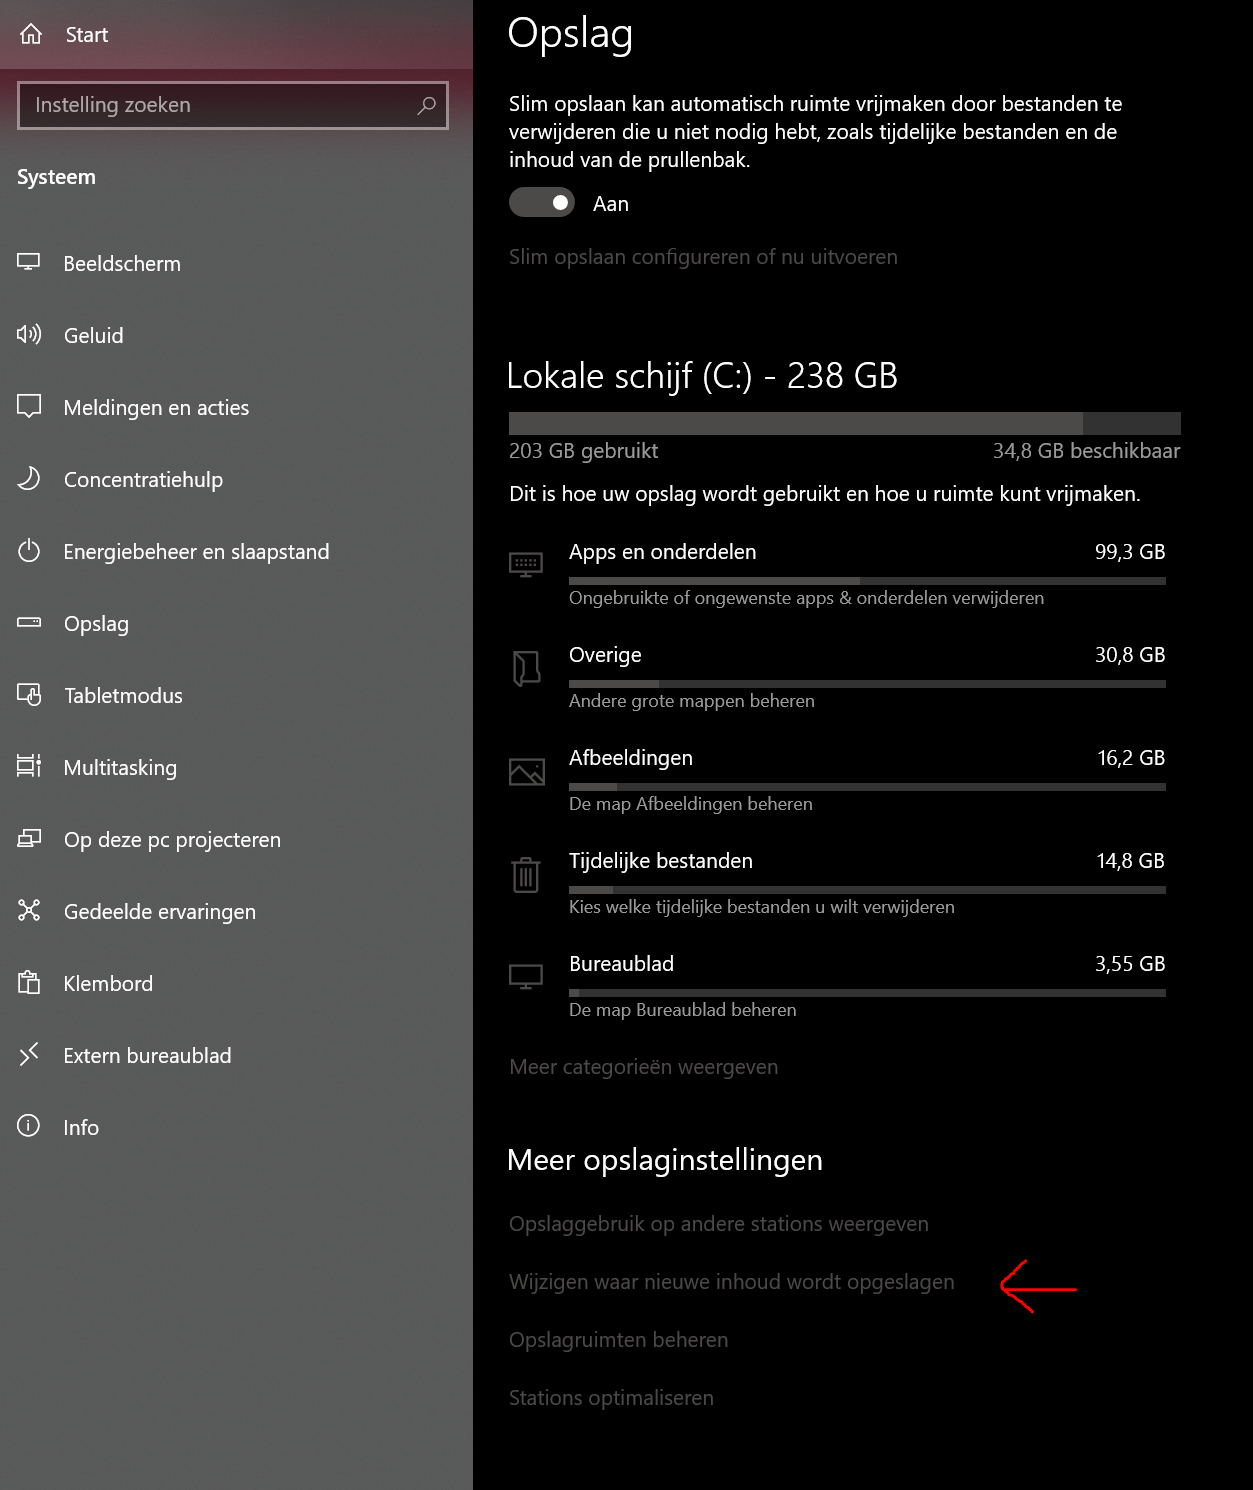The height and width of the screenshot is (1490, 1253).
Task: Click the Info circle icon
Action: click(29, 1126)
